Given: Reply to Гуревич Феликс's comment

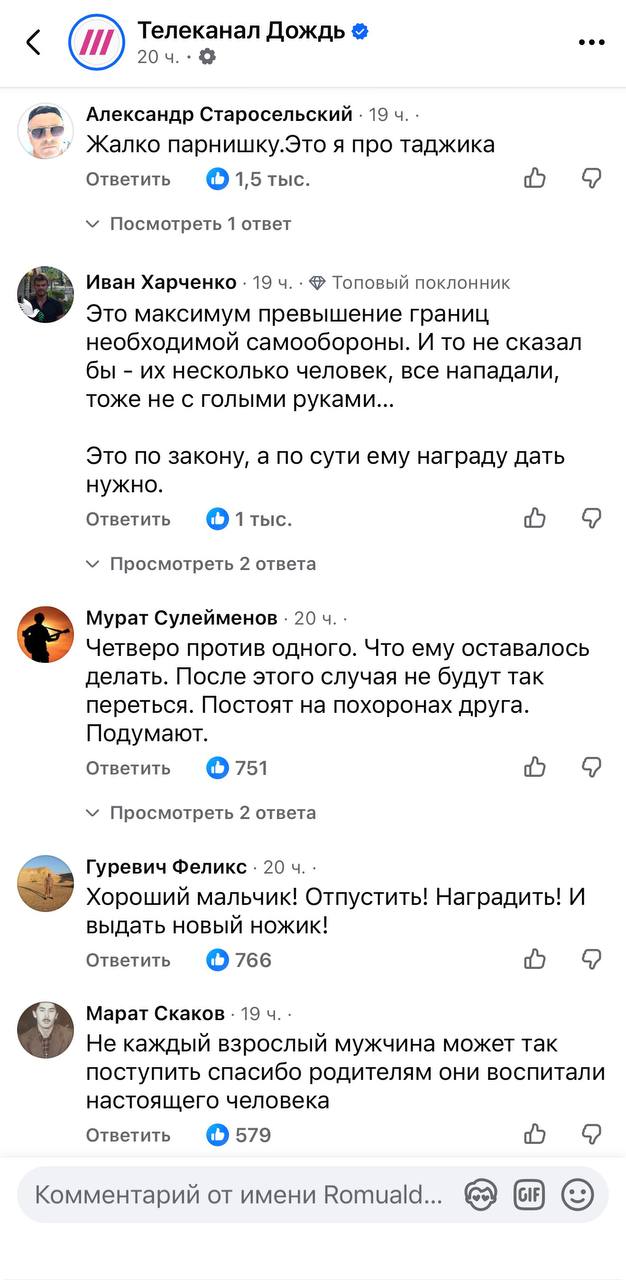Looking at the screenshot, I should point(128,960).
